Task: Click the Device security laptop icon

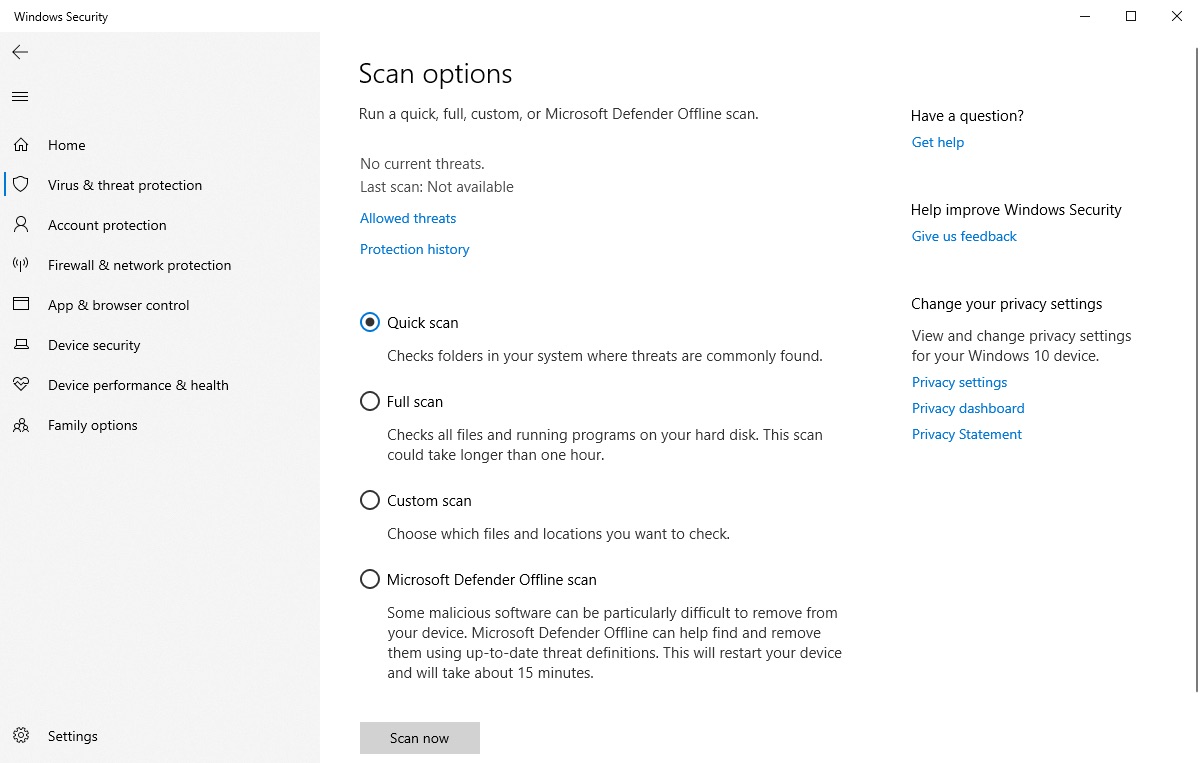Action: click(x=21, y=345)
